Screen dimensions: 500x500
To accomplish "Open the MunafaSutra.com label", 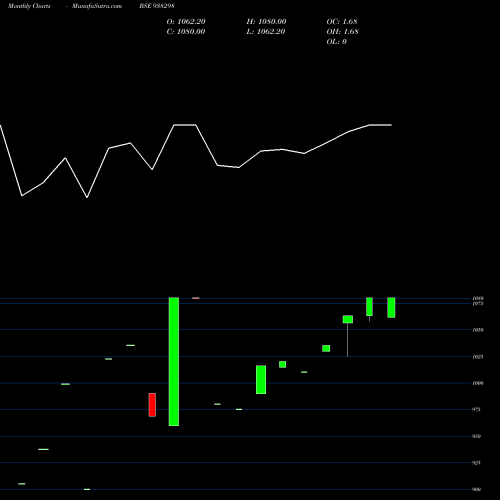I will click(x=97, y=6).
